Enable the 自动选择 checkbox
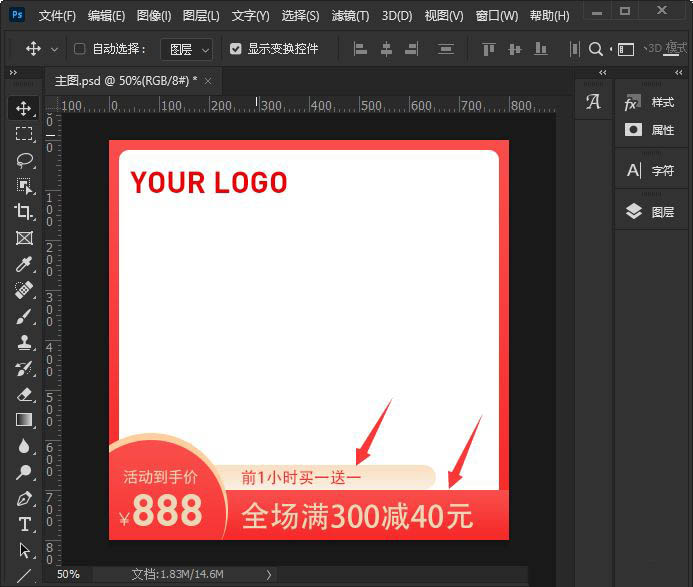 80,49
